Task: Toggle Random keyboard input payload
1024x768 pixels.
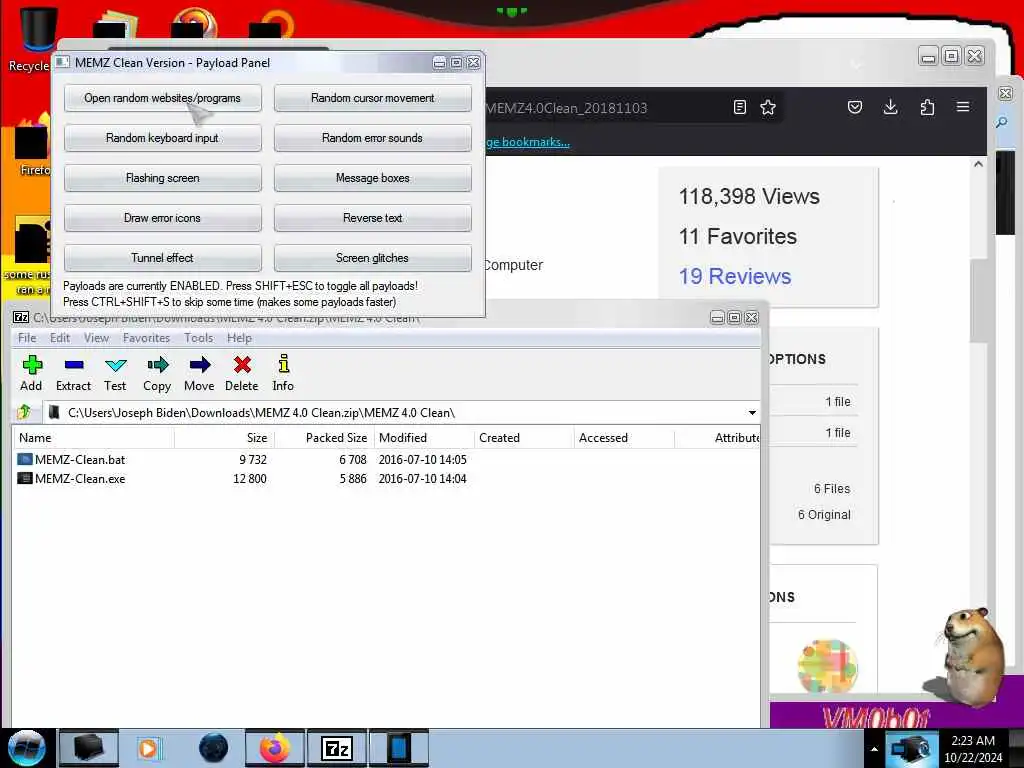Action: tap(163, 138)
